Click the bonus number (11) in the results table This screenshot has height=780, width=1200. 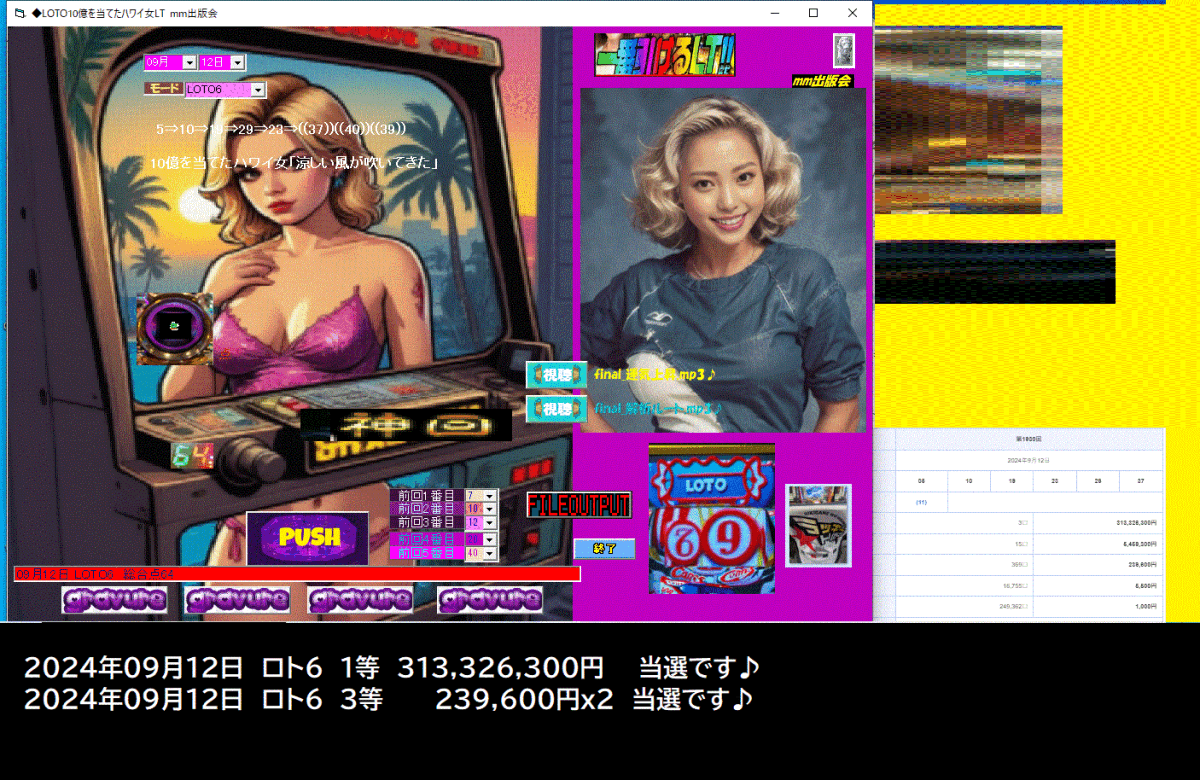point(921,502)
